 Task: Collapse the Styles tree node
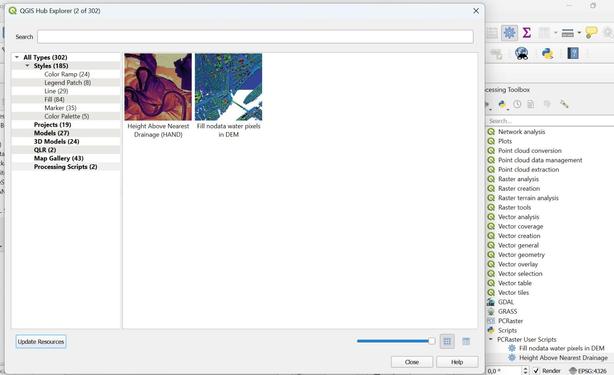coord(27,66)
